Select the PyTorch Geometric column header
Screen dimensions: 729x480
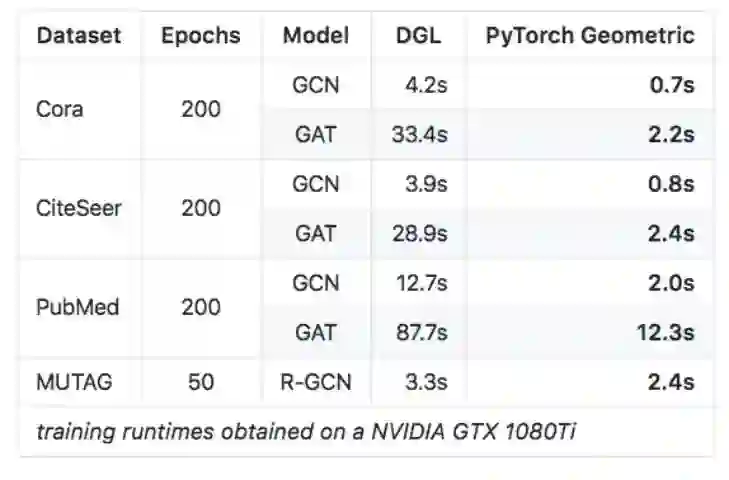click(x=589, y=36)
